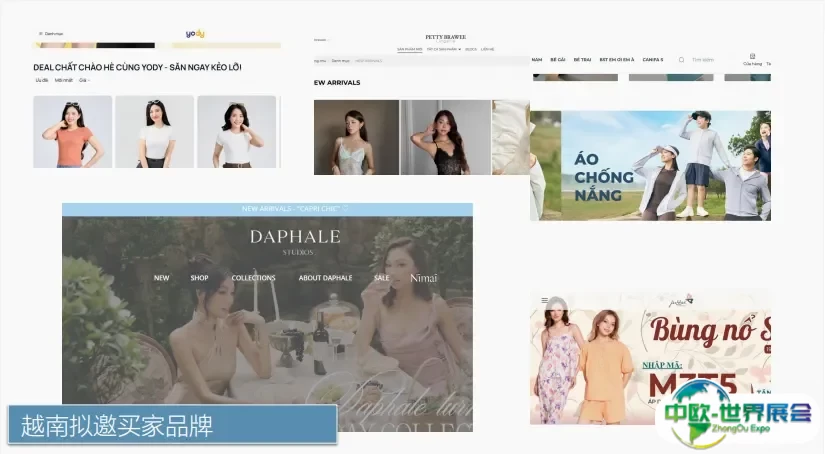825x454 pixels.
Task: Open the black lace lingerie product
Action: point(446,137)
